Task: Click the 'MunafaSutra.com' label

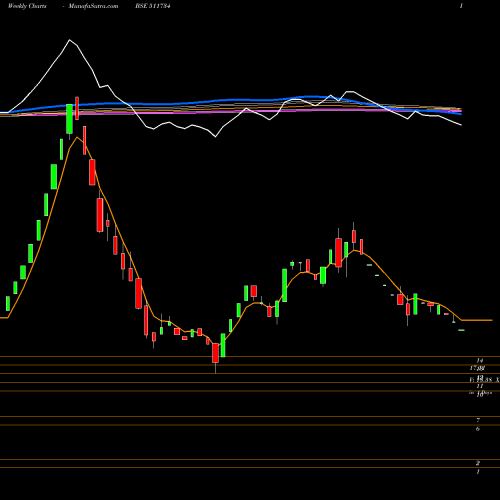Action: 93,6
